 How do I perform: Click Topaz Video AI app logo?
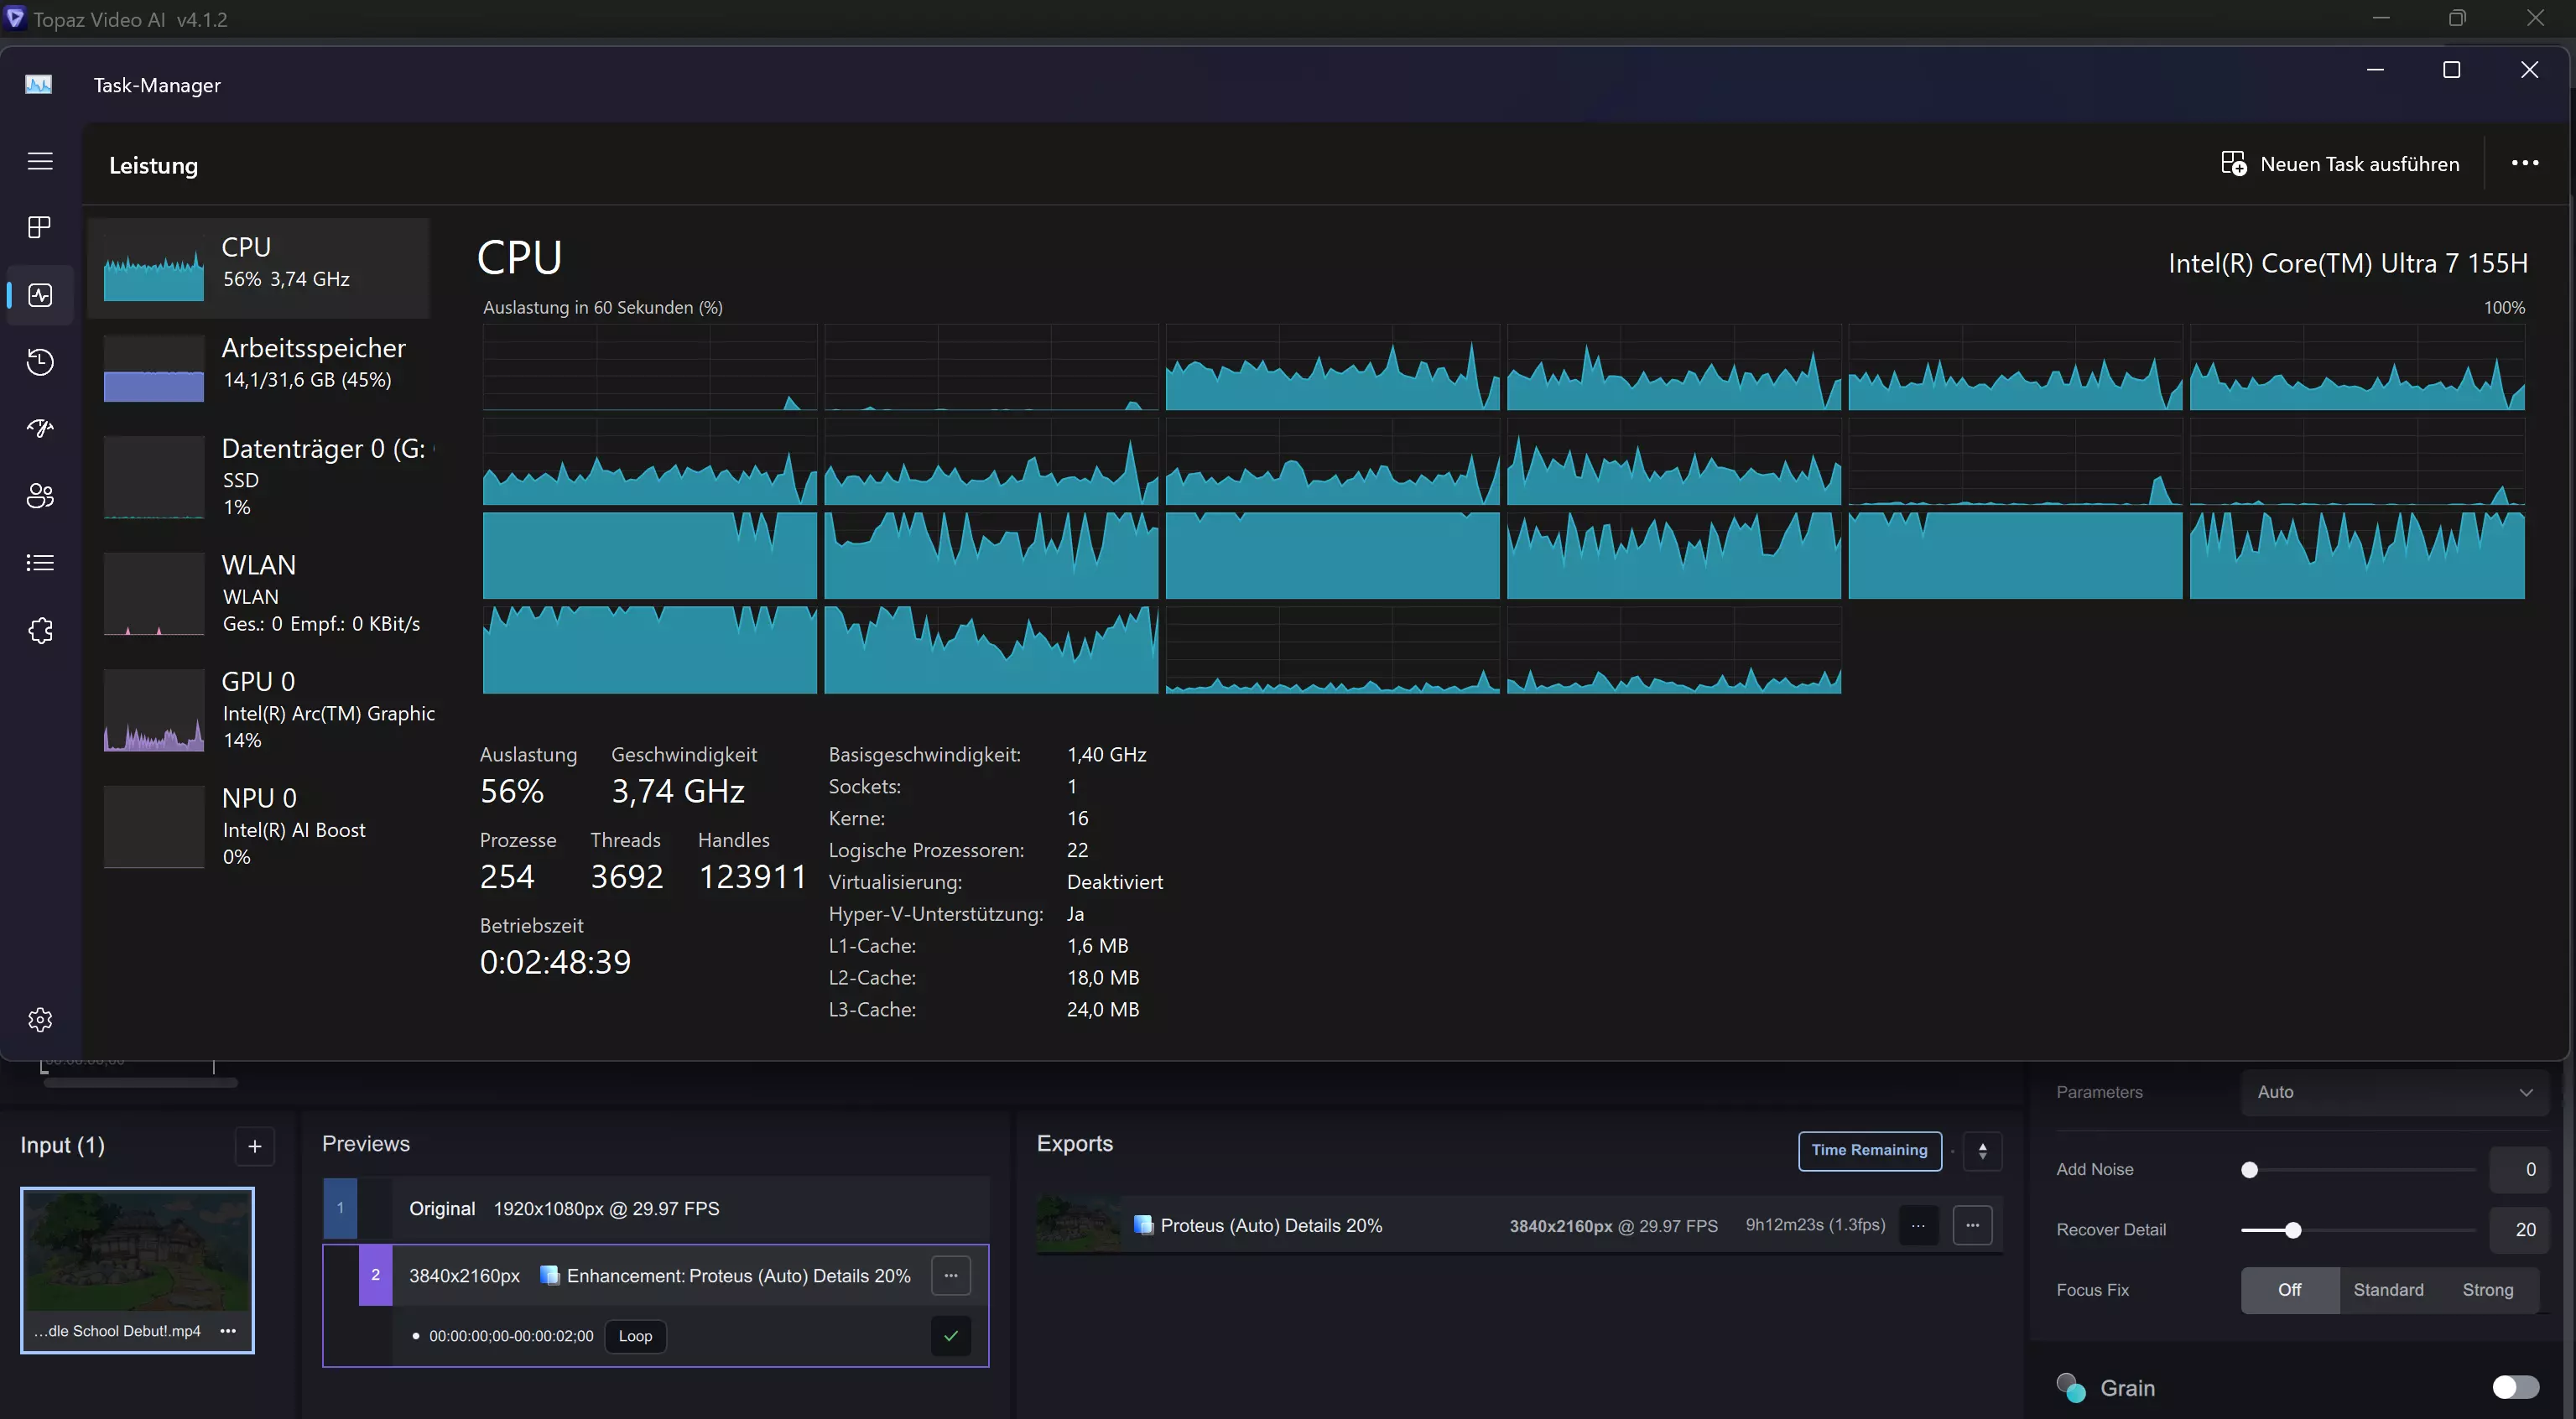point(15,18)
